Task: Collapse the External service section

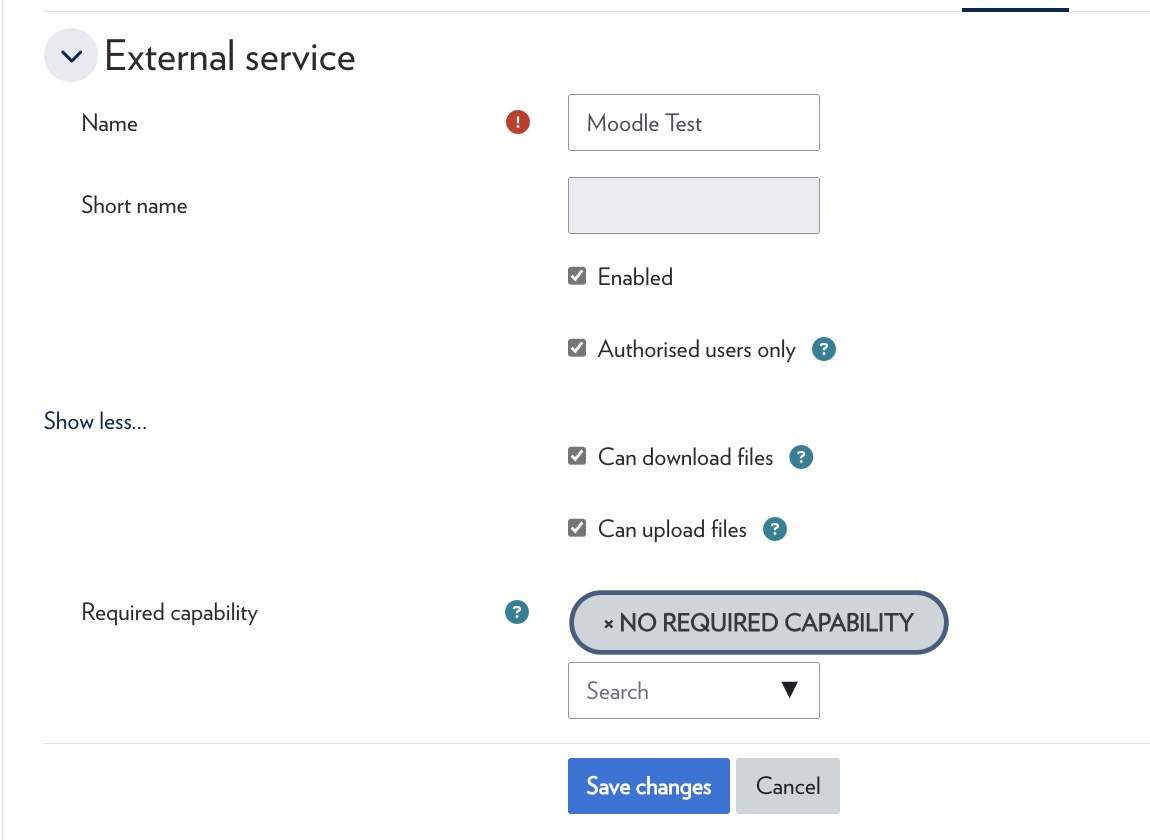Action: click(x=70, y=56)
